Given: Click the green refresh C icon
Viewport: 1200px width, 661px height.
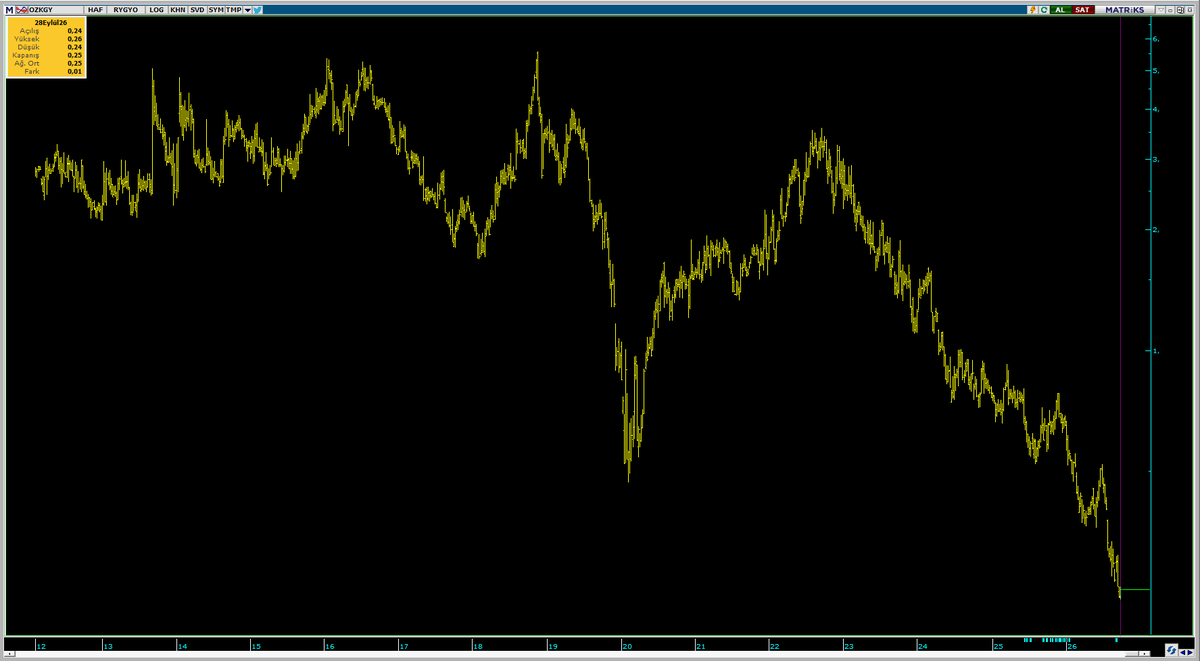Looking at the screenshot, I should pos(1044,9).
